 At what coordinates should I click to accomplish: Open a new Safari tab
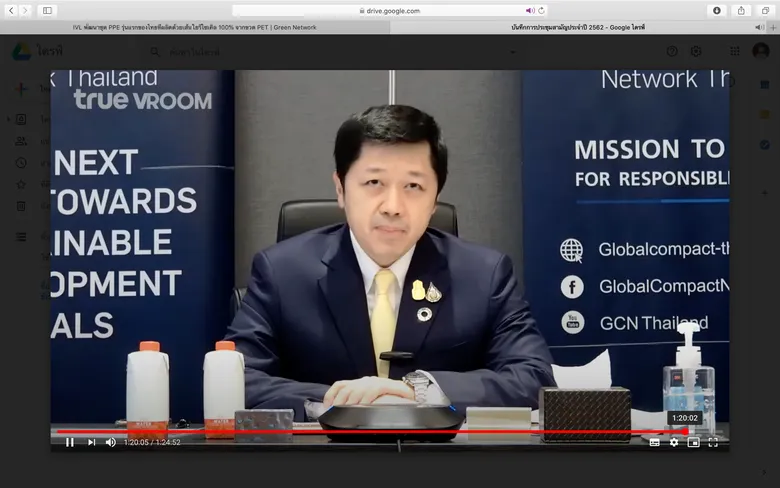[x=774, y=27]
